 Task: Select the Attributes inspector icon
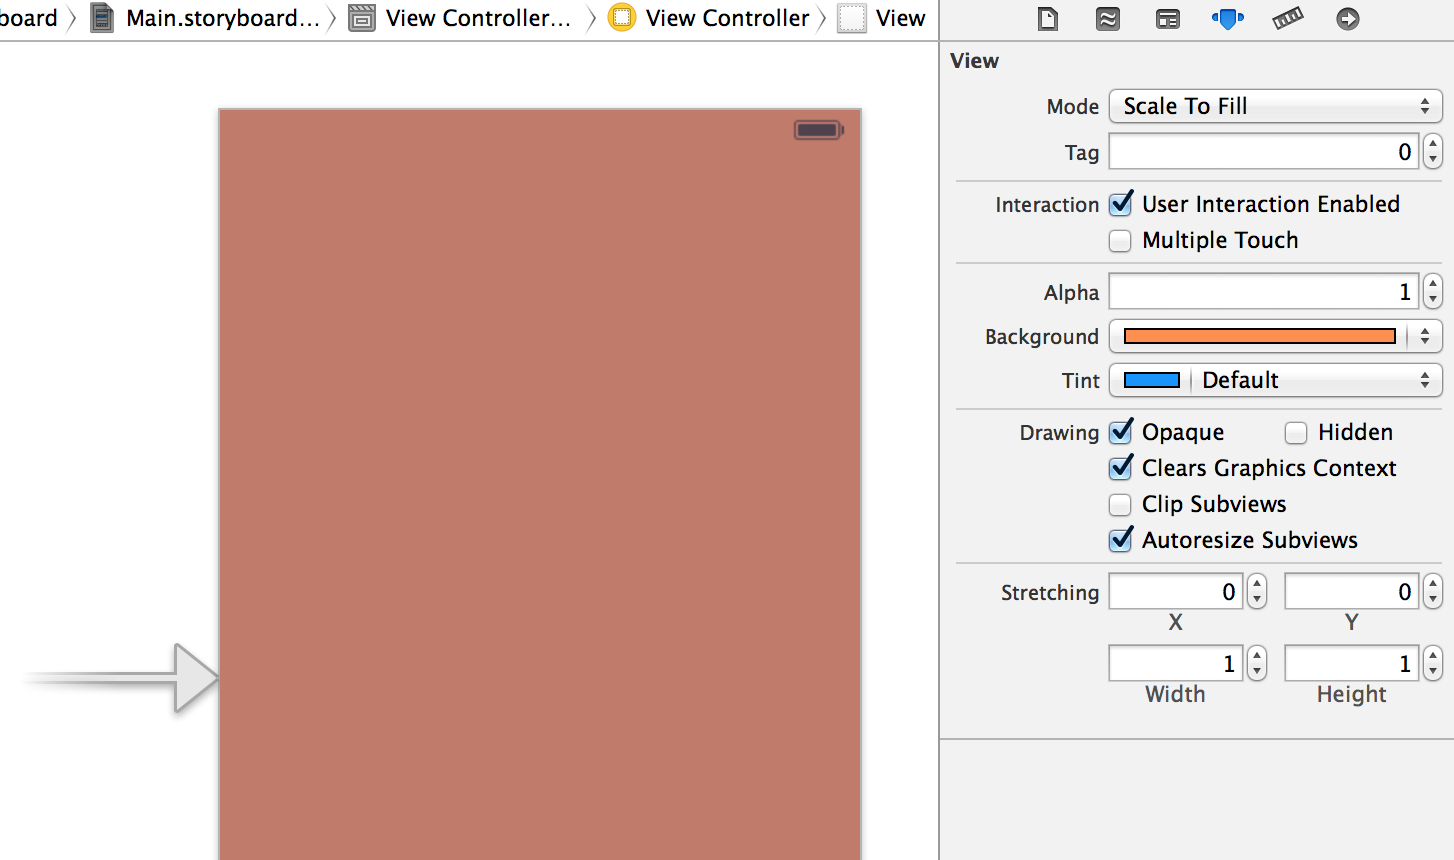pyautogui.click(x=1227, y=19)
